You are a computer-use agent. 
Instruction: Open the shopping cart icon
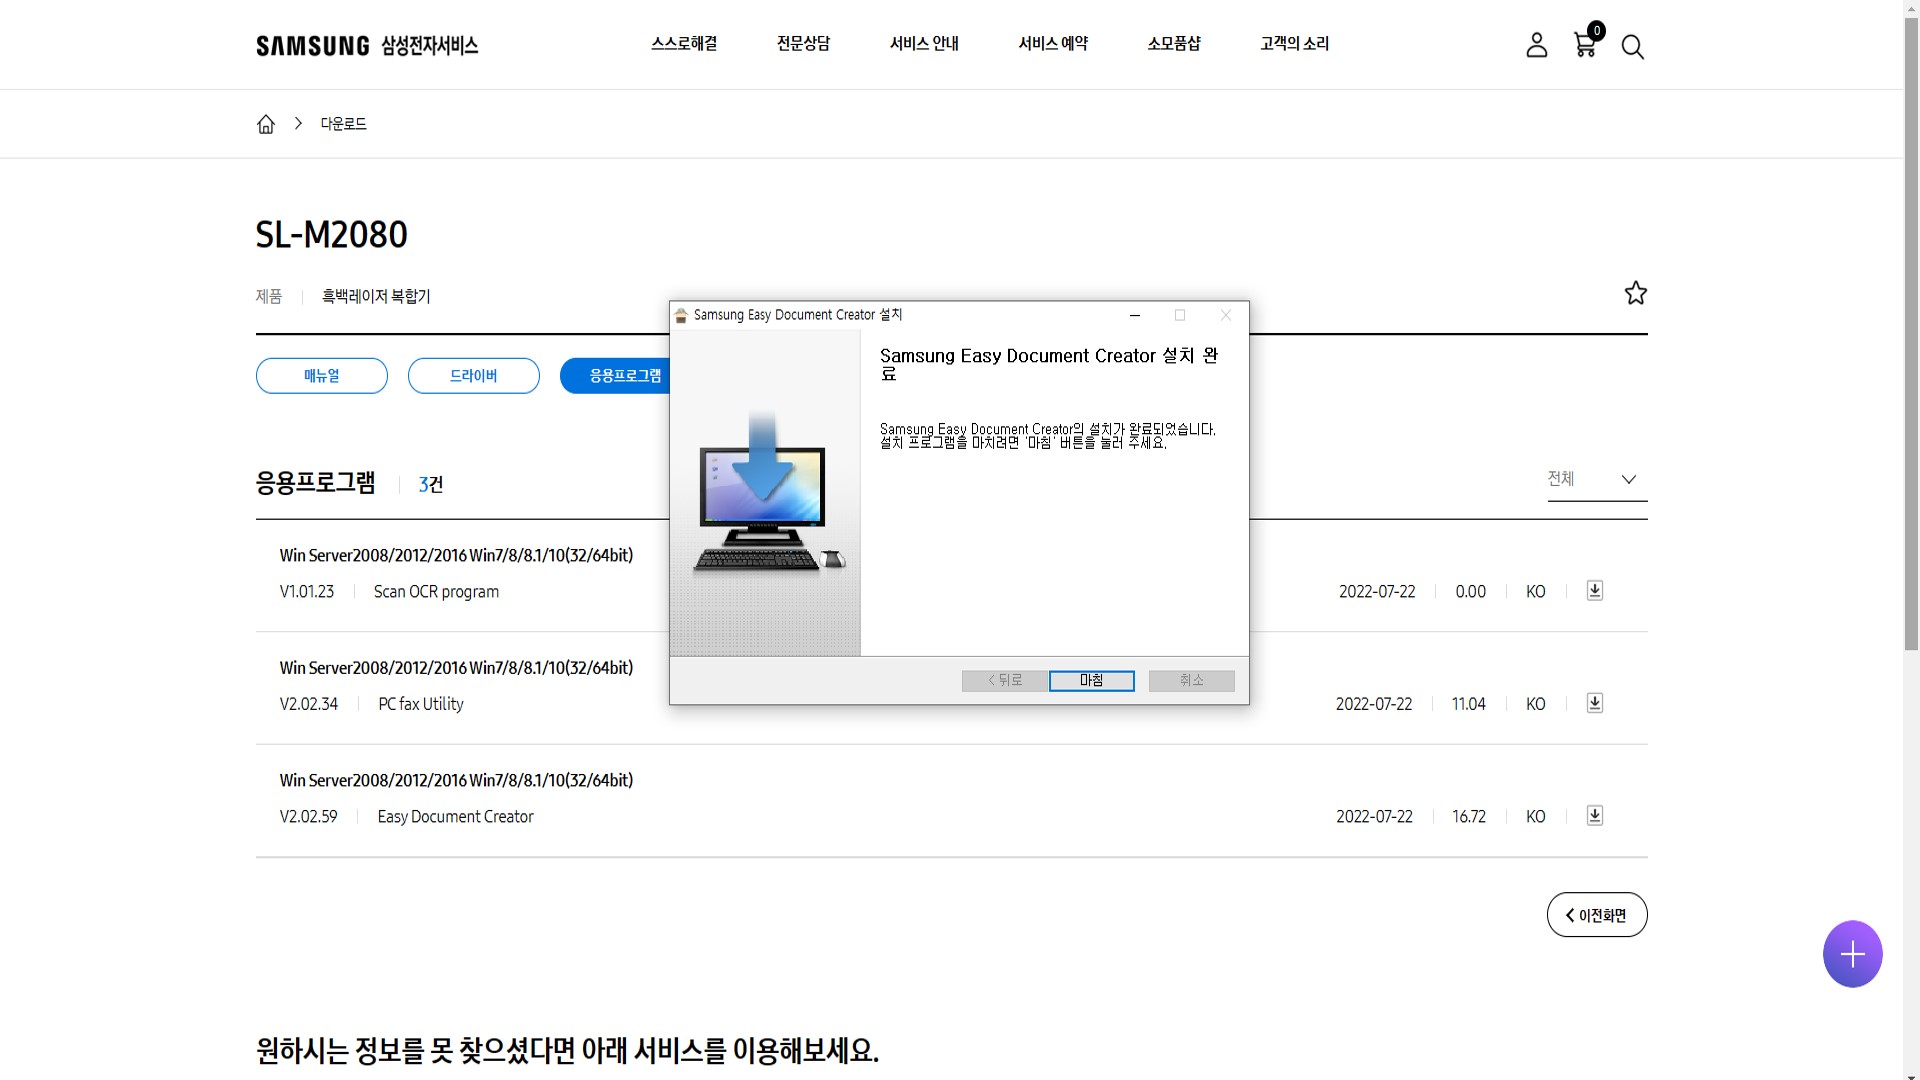1586,42
